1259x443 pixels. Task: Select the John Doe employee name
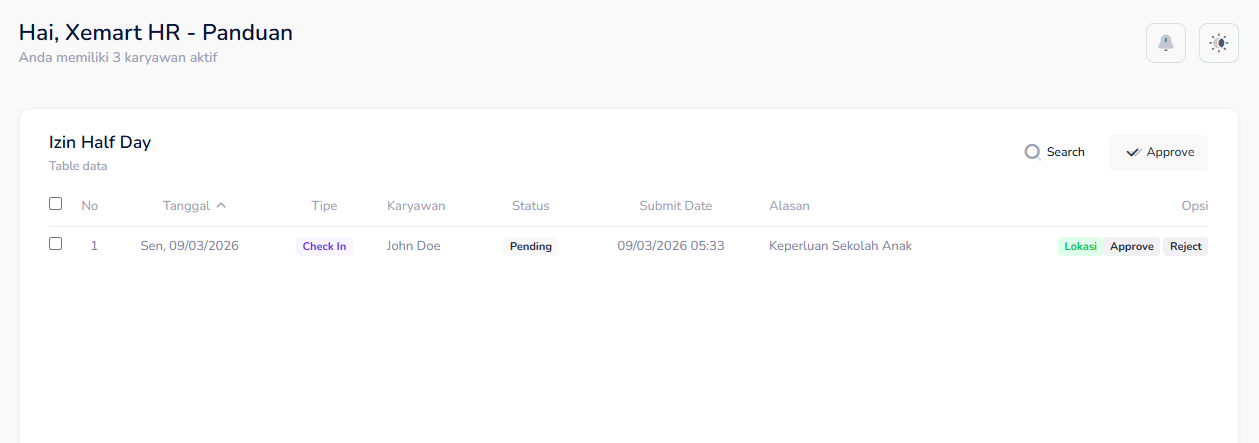click(x=413, y=246)
